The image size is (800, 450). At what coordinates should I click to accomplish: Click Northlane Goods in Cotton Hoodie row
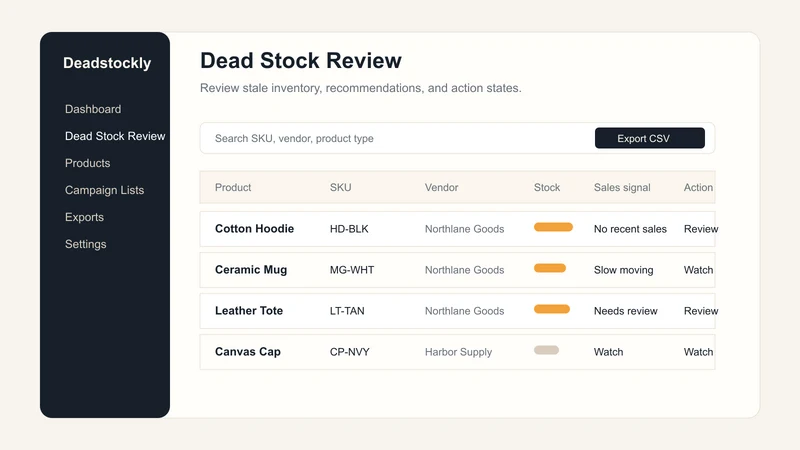coord(464,229)
